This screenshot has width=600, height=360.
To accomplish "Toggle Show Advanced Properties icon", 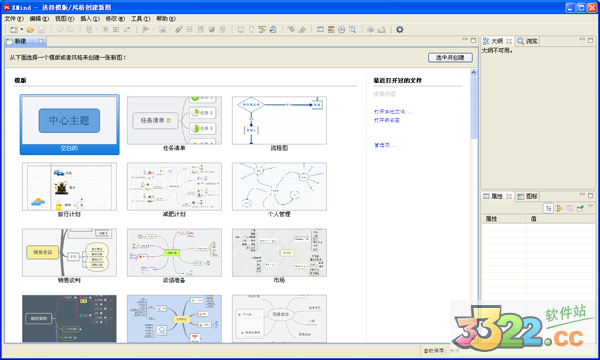I will pos(559,208).
